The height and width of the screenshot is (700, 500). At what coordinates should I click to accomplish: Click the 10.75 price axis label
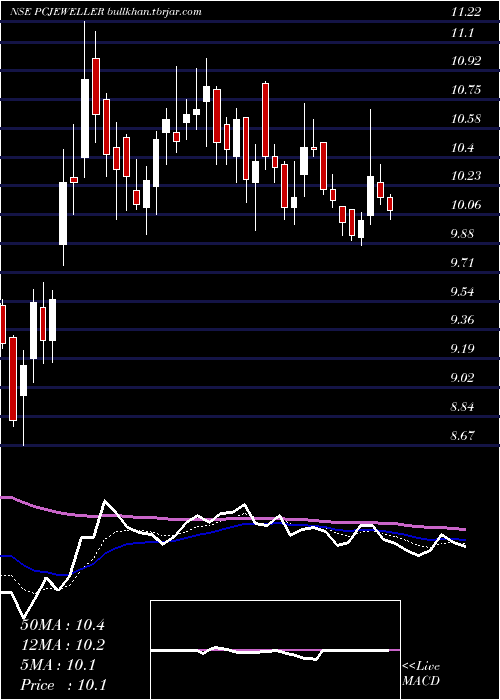(x=466, y=90)
